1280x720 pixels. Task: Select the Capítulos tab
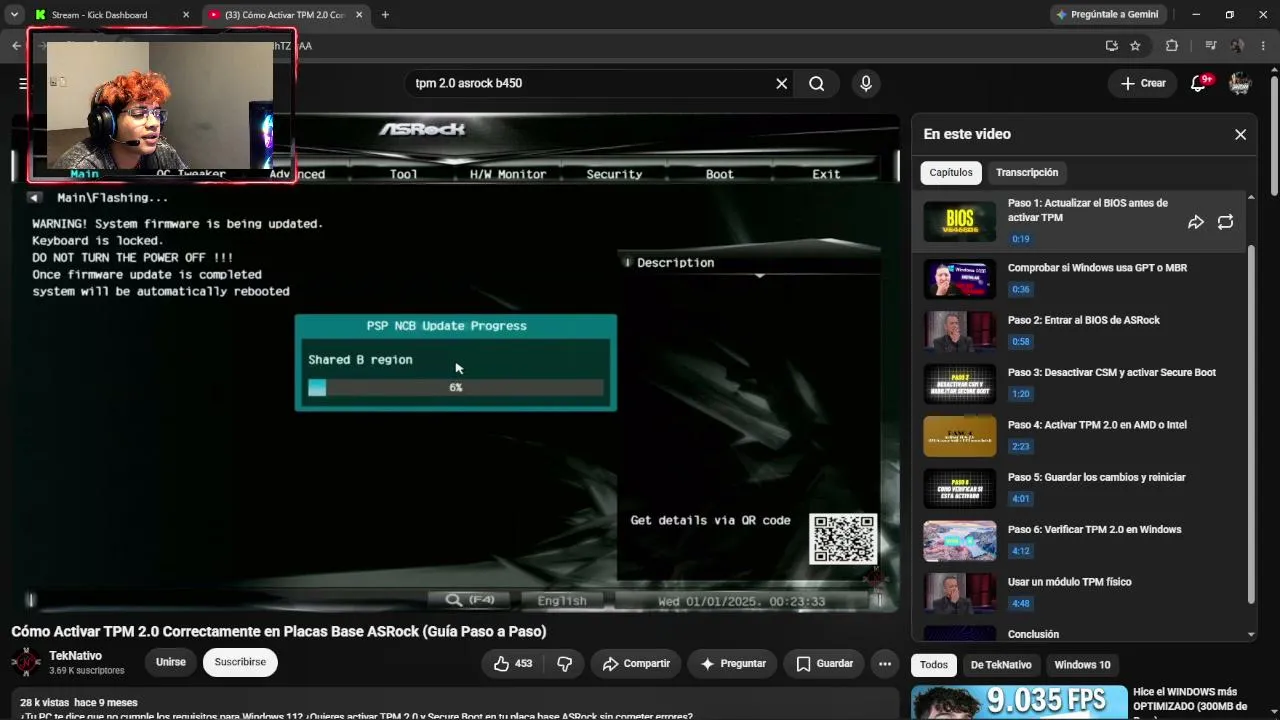pyautogui.click(x=951, y=172)
